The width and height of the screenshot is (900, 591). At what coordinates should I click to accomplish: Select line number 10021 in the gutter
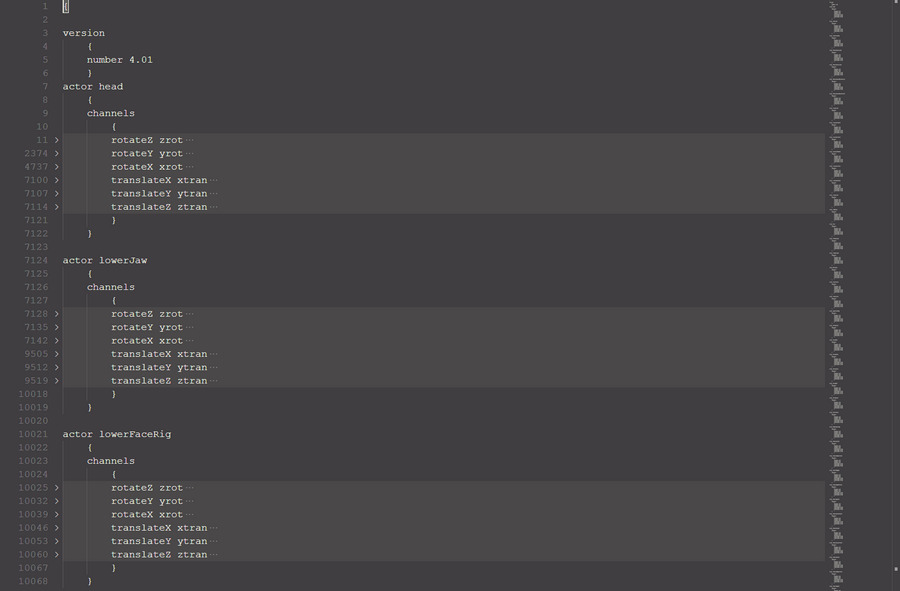click(x=33, y=434)
